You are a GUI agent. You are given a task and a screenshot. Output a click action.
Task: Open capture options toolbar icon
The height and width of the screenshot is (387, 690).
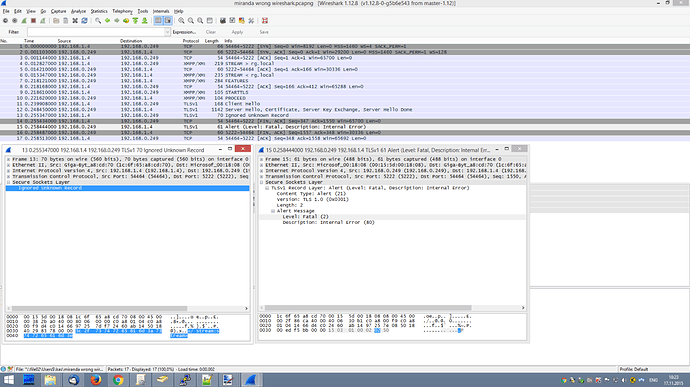click(x=15, y=21)
